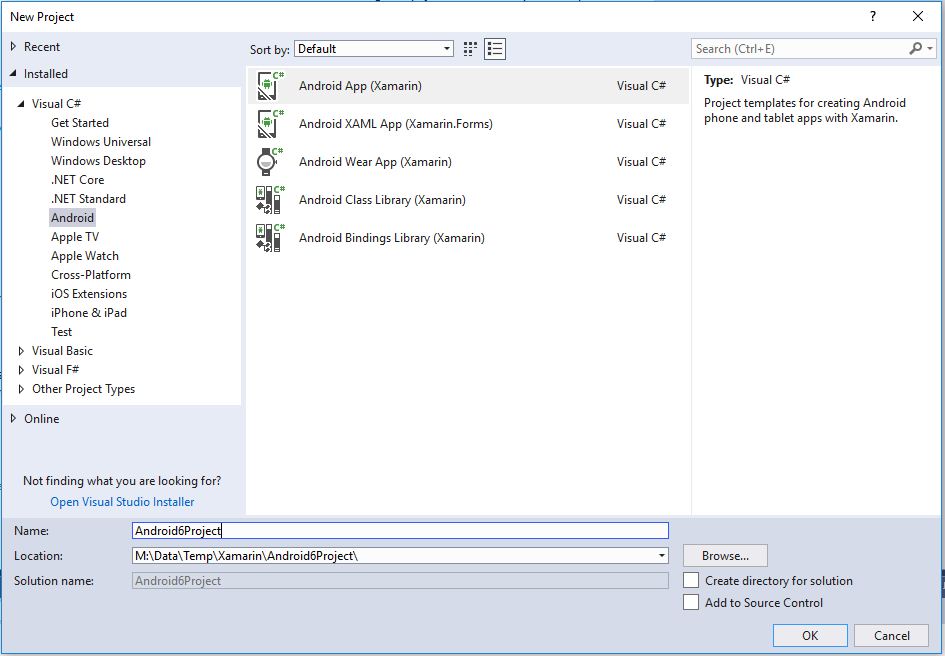Switch to medium icons view
The width and height of the screenshot is (945, 656).
(470, 49)
